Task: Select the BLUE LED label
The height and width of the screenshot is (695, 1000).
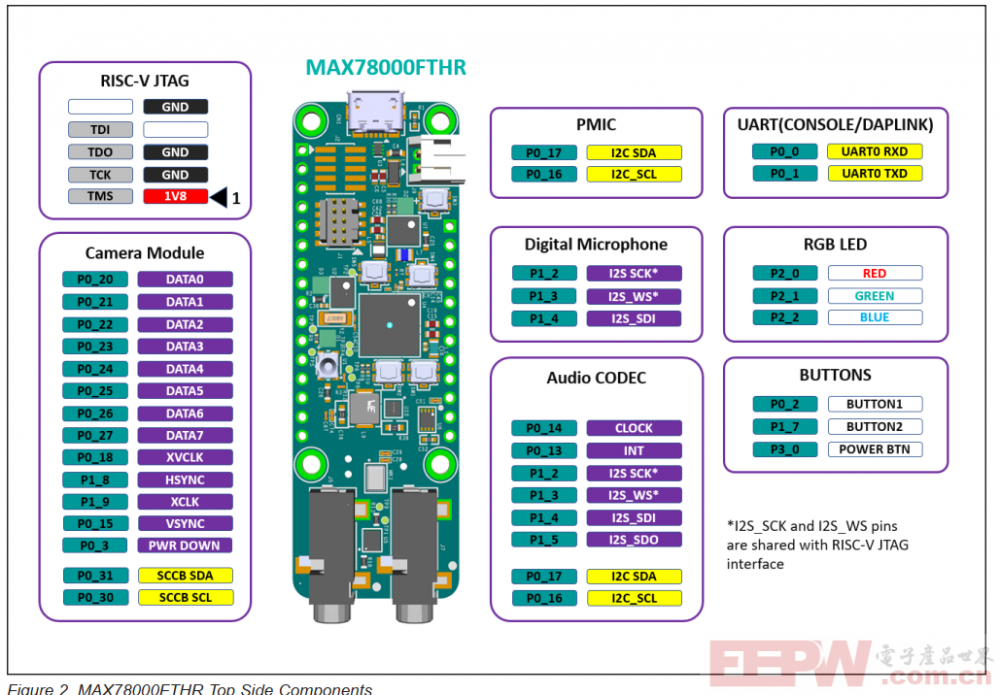Action: tap(874, 318)
